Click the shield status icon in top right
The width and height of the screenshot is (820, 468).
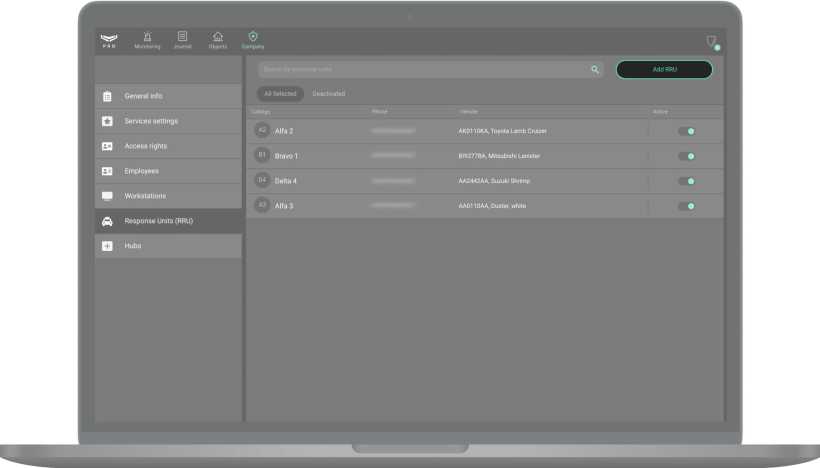point(712,42)
